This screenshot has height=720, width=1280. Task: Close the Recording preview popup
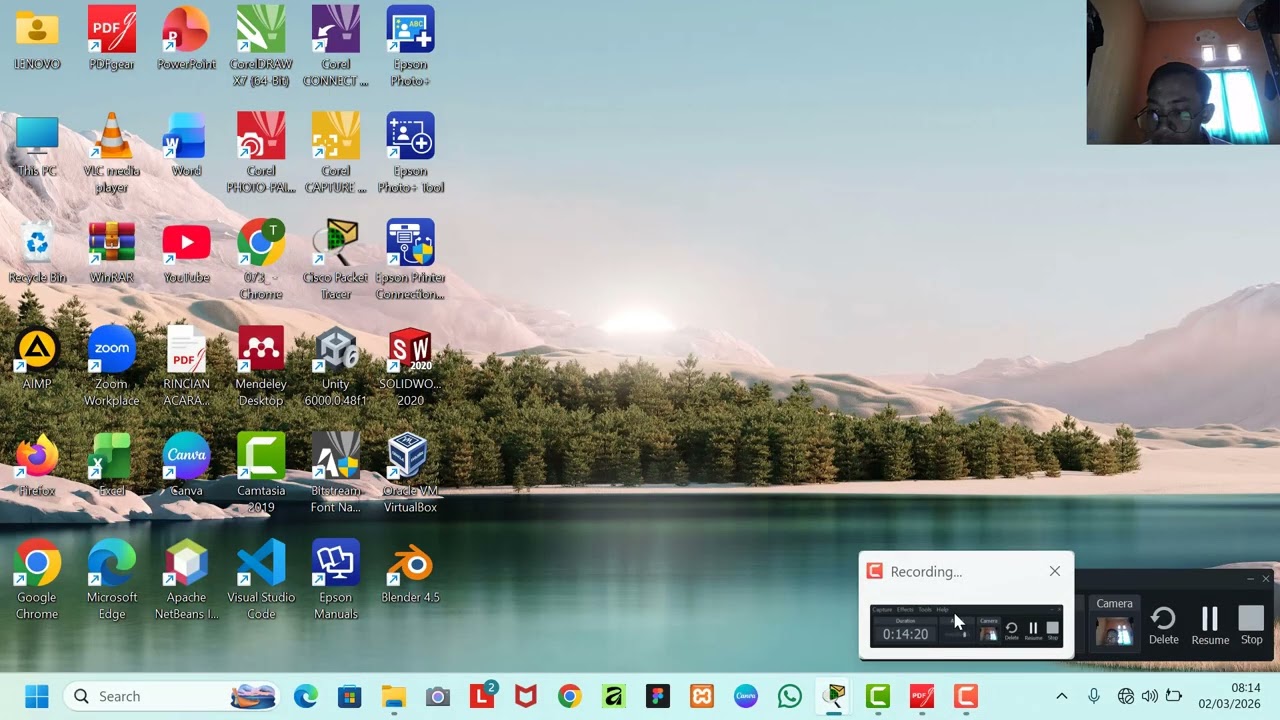coord(1054,571)
